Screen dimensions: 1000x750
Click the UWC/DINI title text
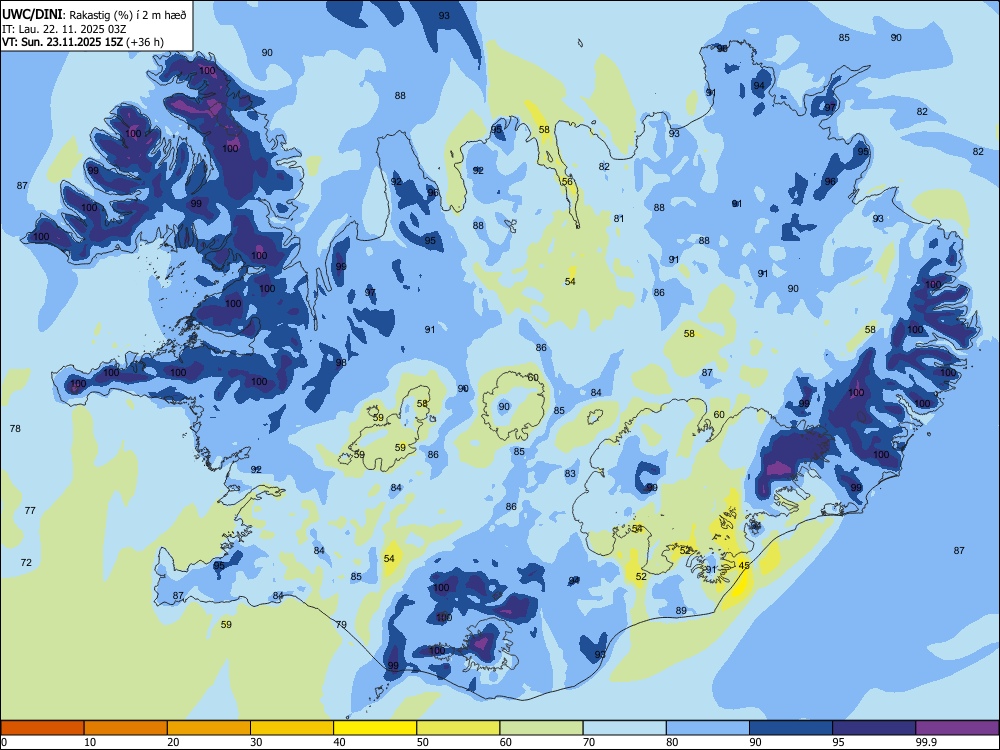click(33, 14)
